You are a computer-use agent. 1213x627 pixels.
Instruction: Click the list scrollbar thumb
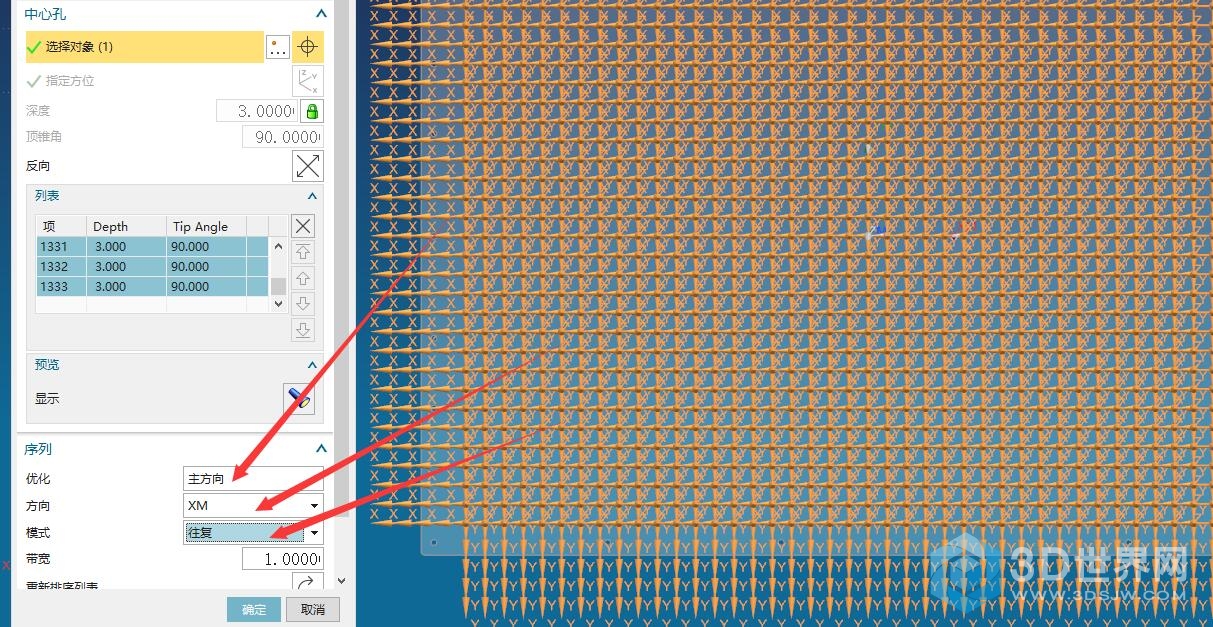[278, 285]
